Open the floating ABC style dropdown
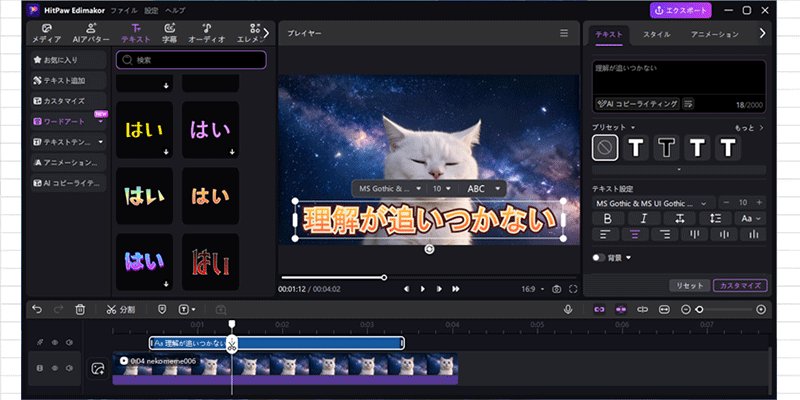This screenshot has width=800, height=400. (484, 189)
